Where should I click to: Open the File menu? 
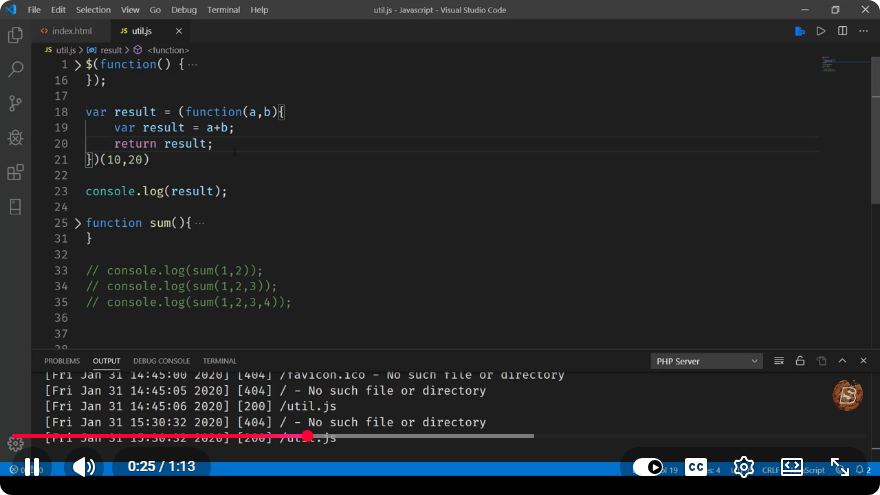(34, 10)
